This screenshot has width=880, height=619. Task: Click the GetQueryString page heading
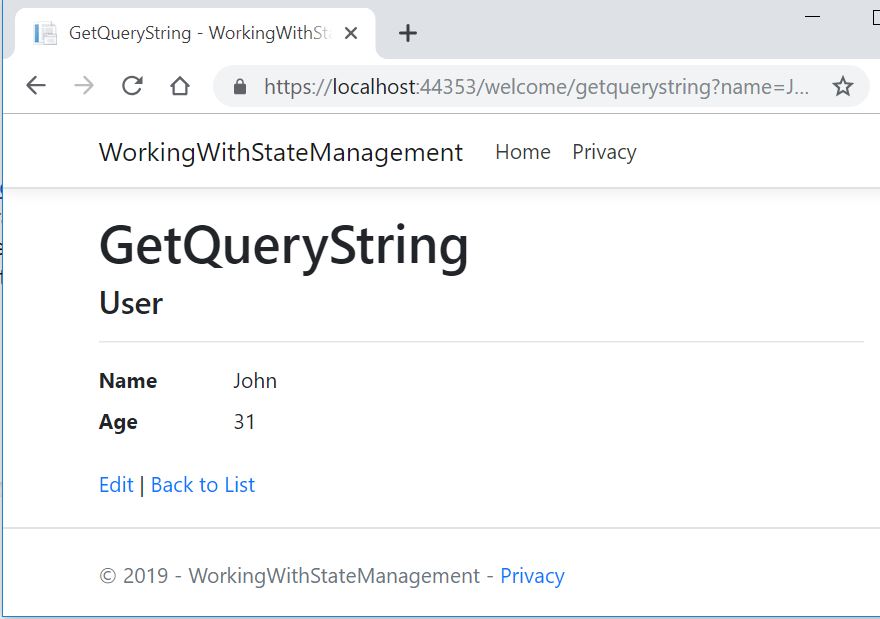(x=284, y=245)
